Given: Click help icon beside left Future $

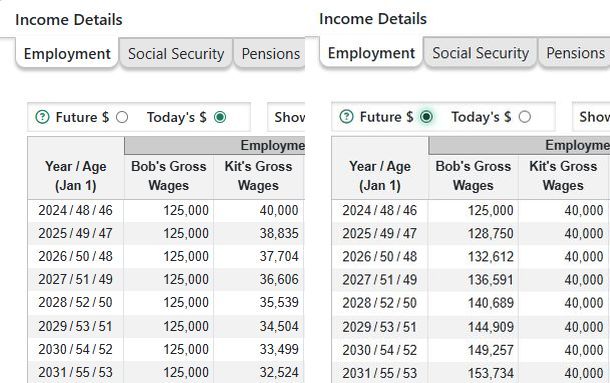Looking at the screenshot, I should tap(42, 117).
